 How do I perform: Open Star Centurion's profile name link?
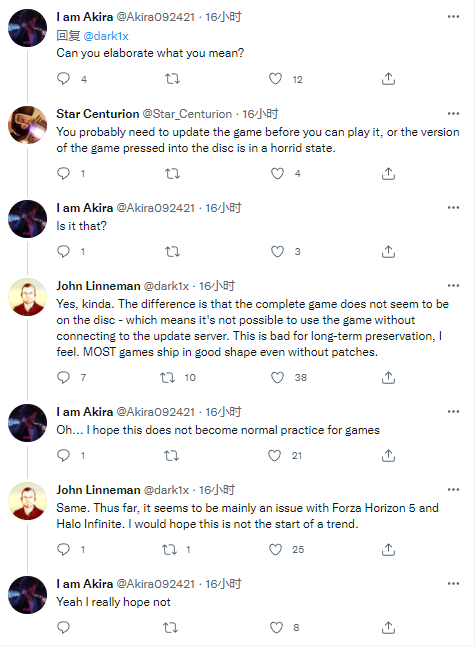pyautogui.click(x=98, y=114)
